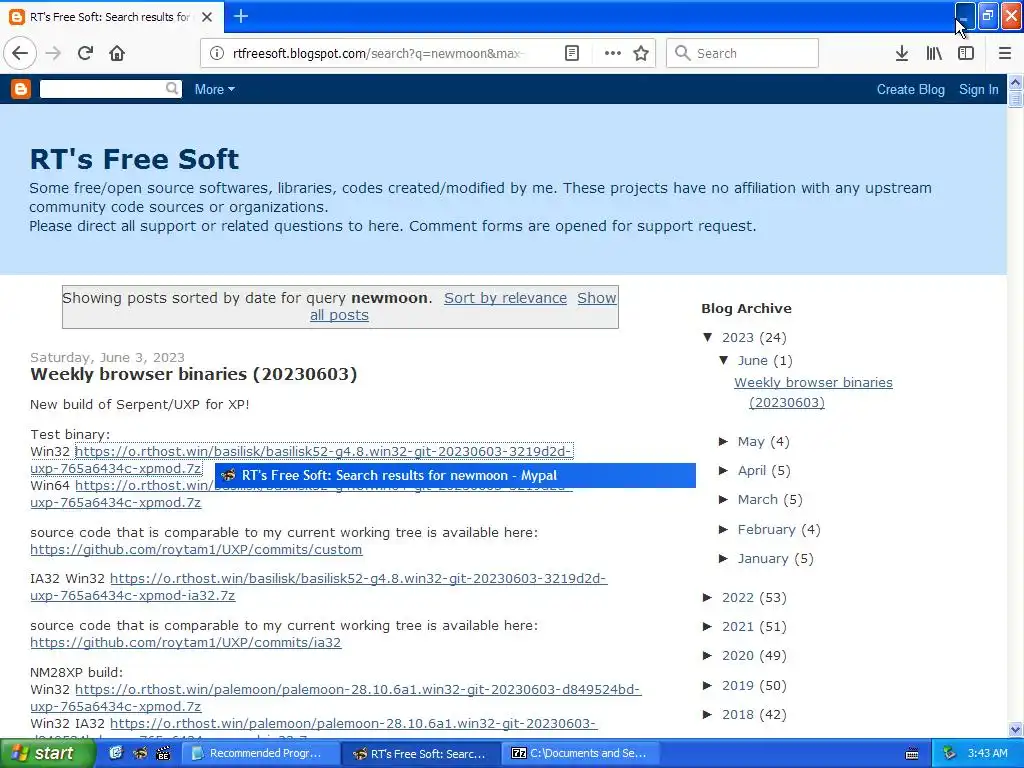
Task: Click the forward navigation arrow
Action: coord(54,53)
